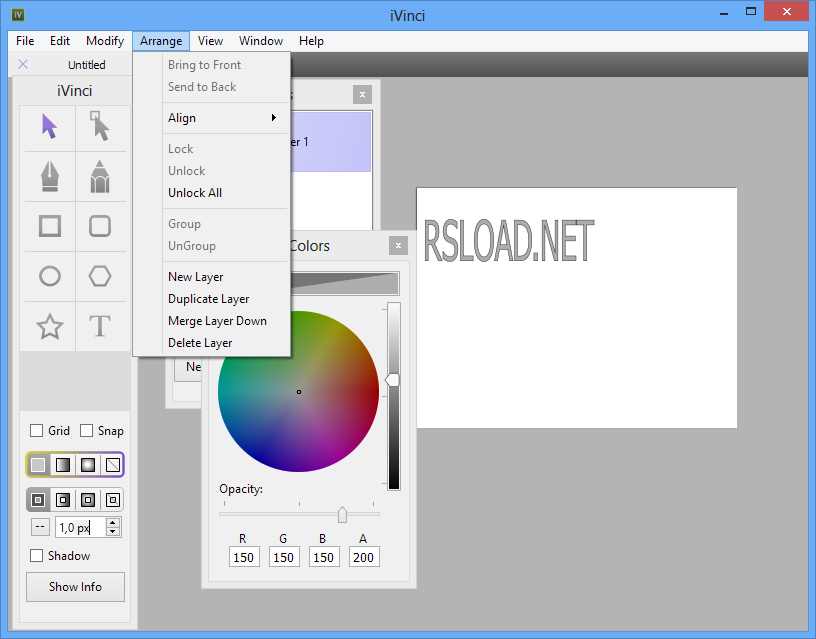This screenshot has width=816, height=639.
Task: Close the Colors panel
Action: 398,246
